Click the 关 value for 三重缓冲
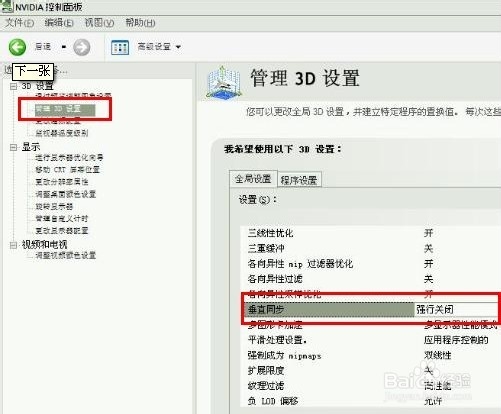The width and height of the screenshot is (501, 414). [x=428, y=248]
